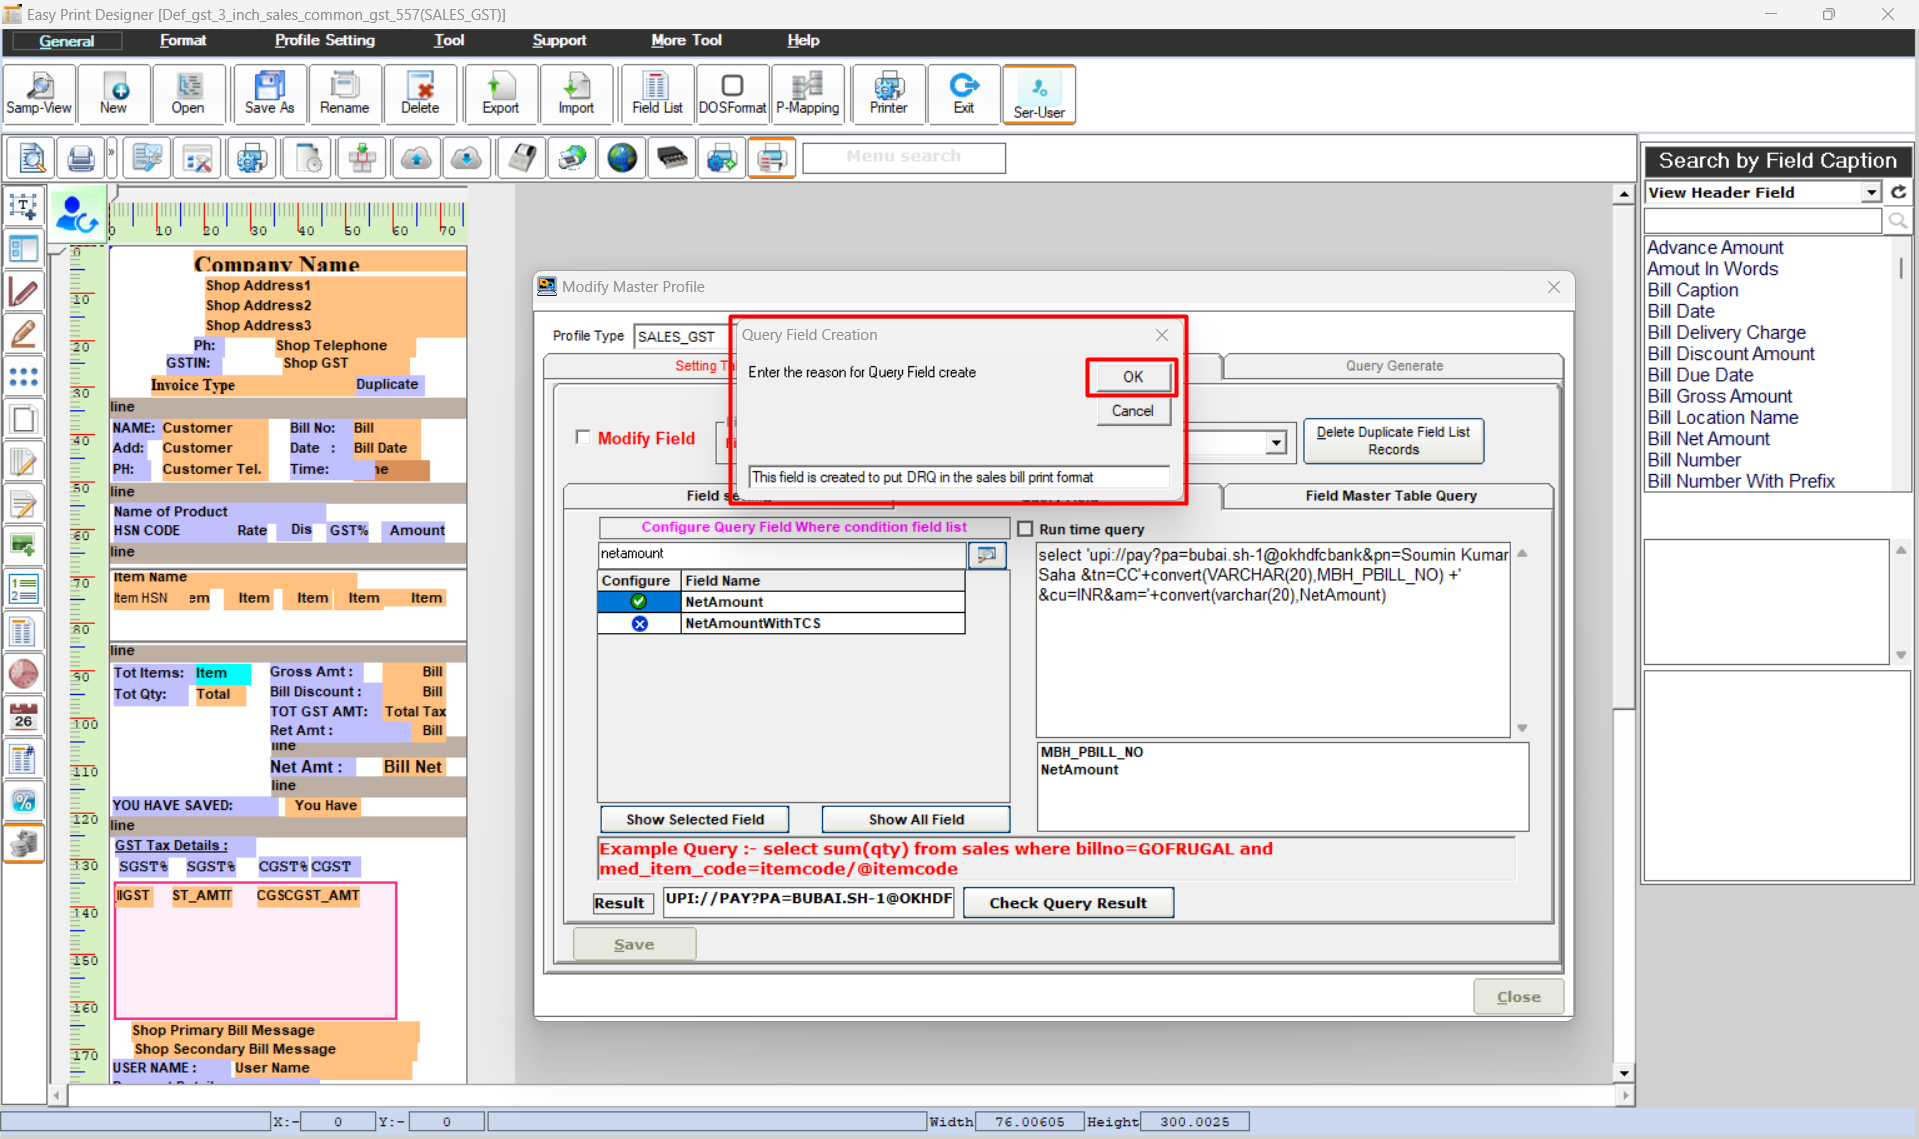This screenshot has width=1919, height=1139.
Task: Open the dropdown left of Delete Duplicate button
Action: [x=1275, y=443]
